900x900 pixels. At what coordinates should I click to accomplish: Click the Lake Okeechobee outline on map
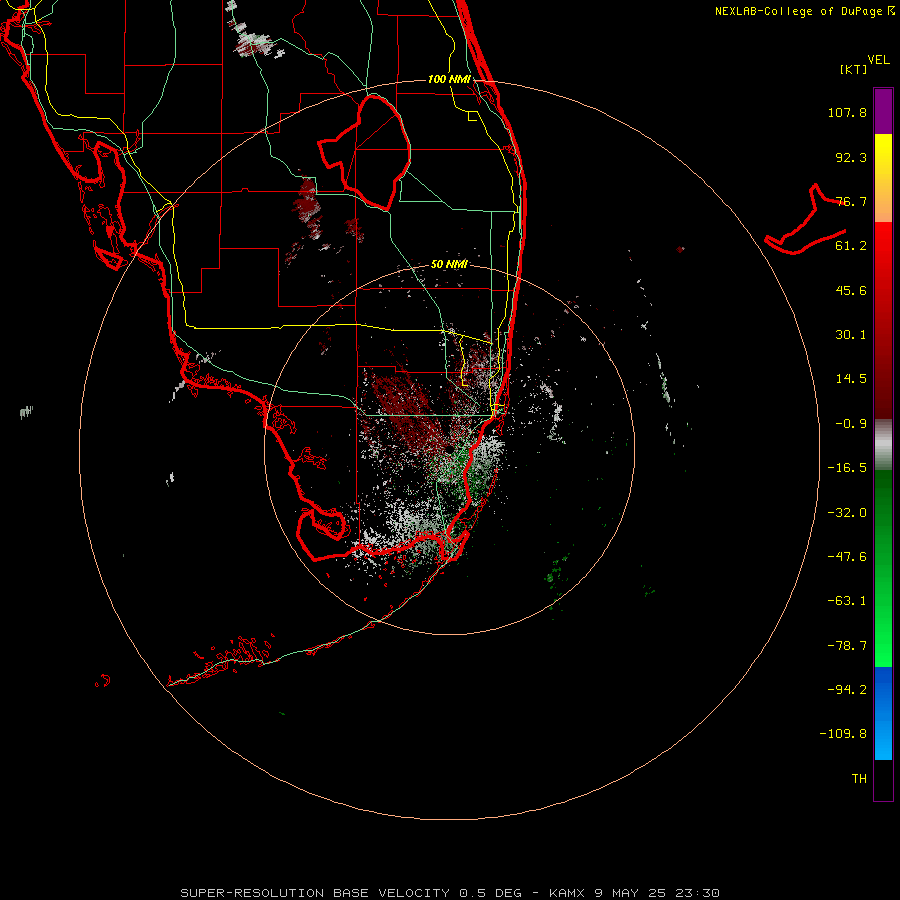(365, 152)
